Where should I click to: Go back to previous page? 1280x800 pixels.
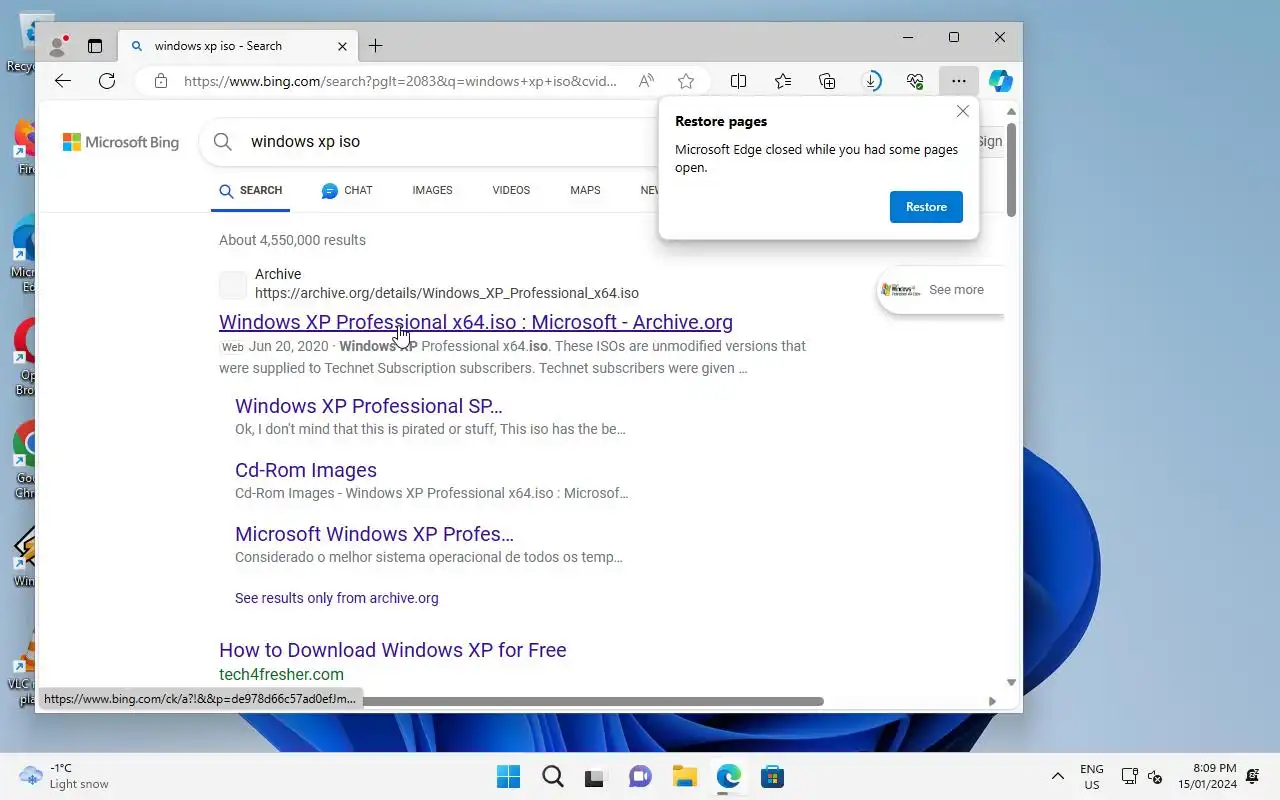[x=62, y=81]
